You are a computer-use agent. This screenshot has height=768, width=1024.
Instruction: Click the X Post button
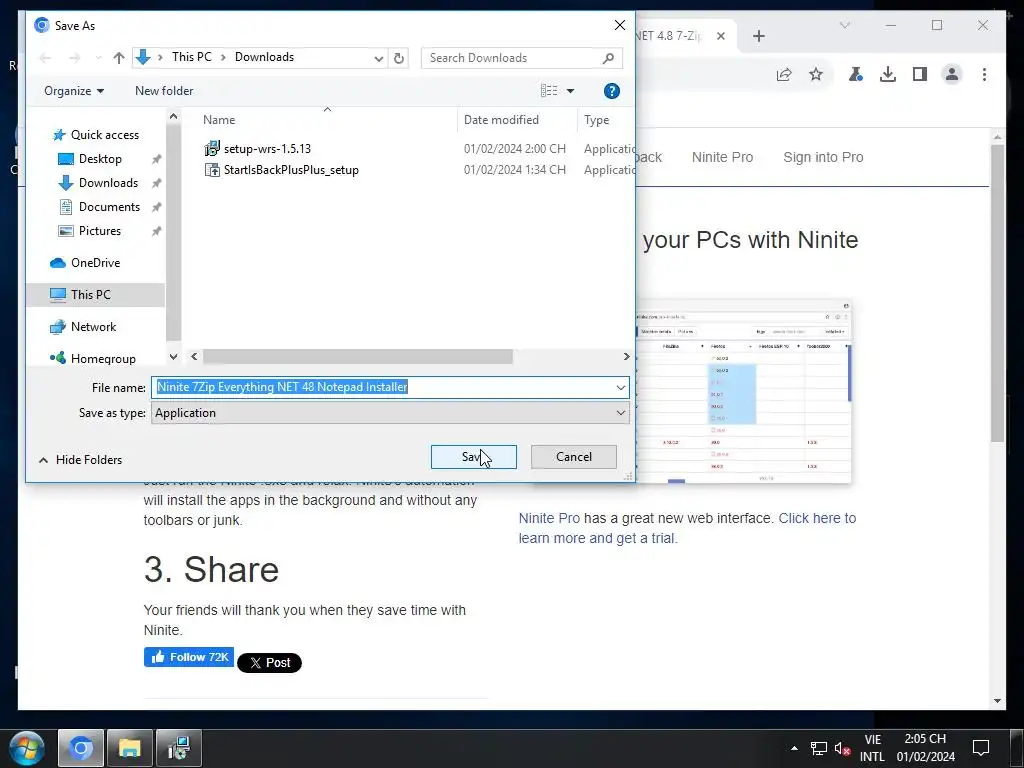pos(269,663)
